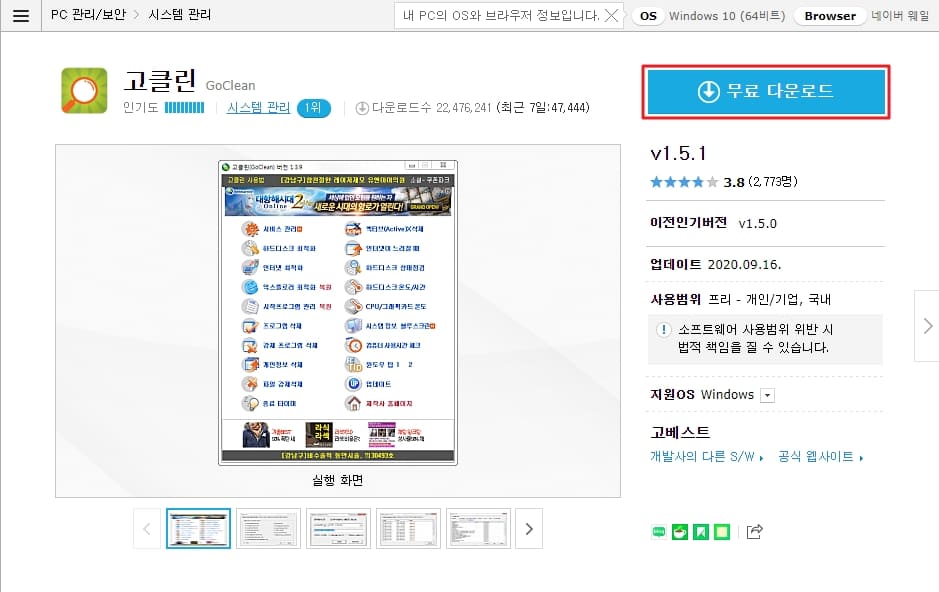Click the large GoClean execution screenshot
This screenshot has height=592, width=939.
[x=338, y=312]
